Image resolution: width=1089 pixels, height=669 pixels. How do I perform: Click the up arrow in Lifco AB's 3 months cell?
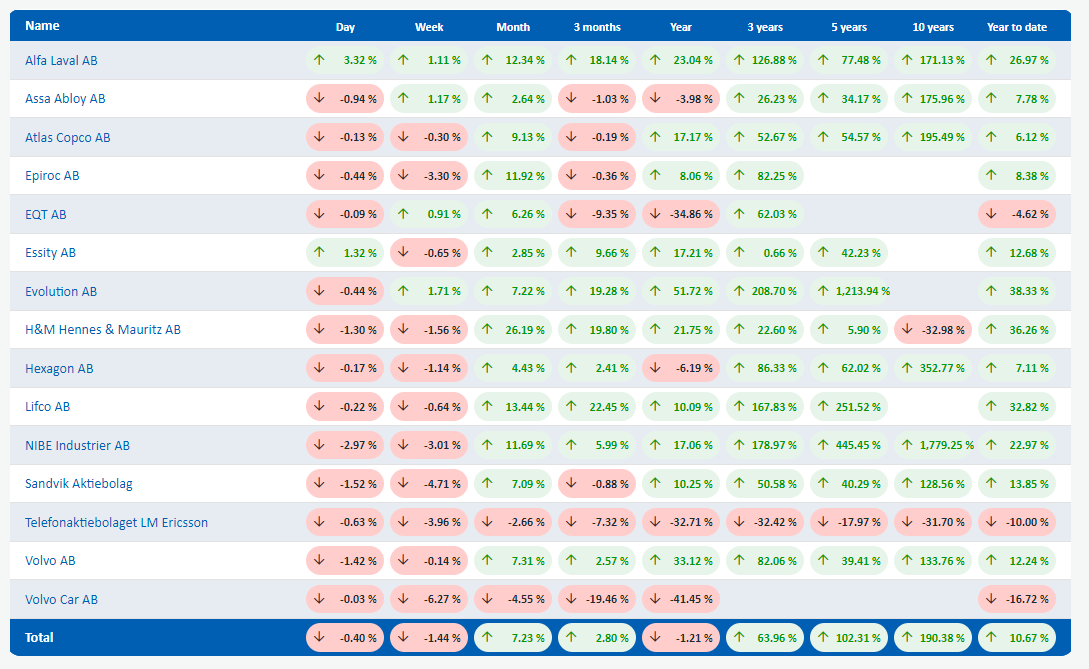(571, 407)
